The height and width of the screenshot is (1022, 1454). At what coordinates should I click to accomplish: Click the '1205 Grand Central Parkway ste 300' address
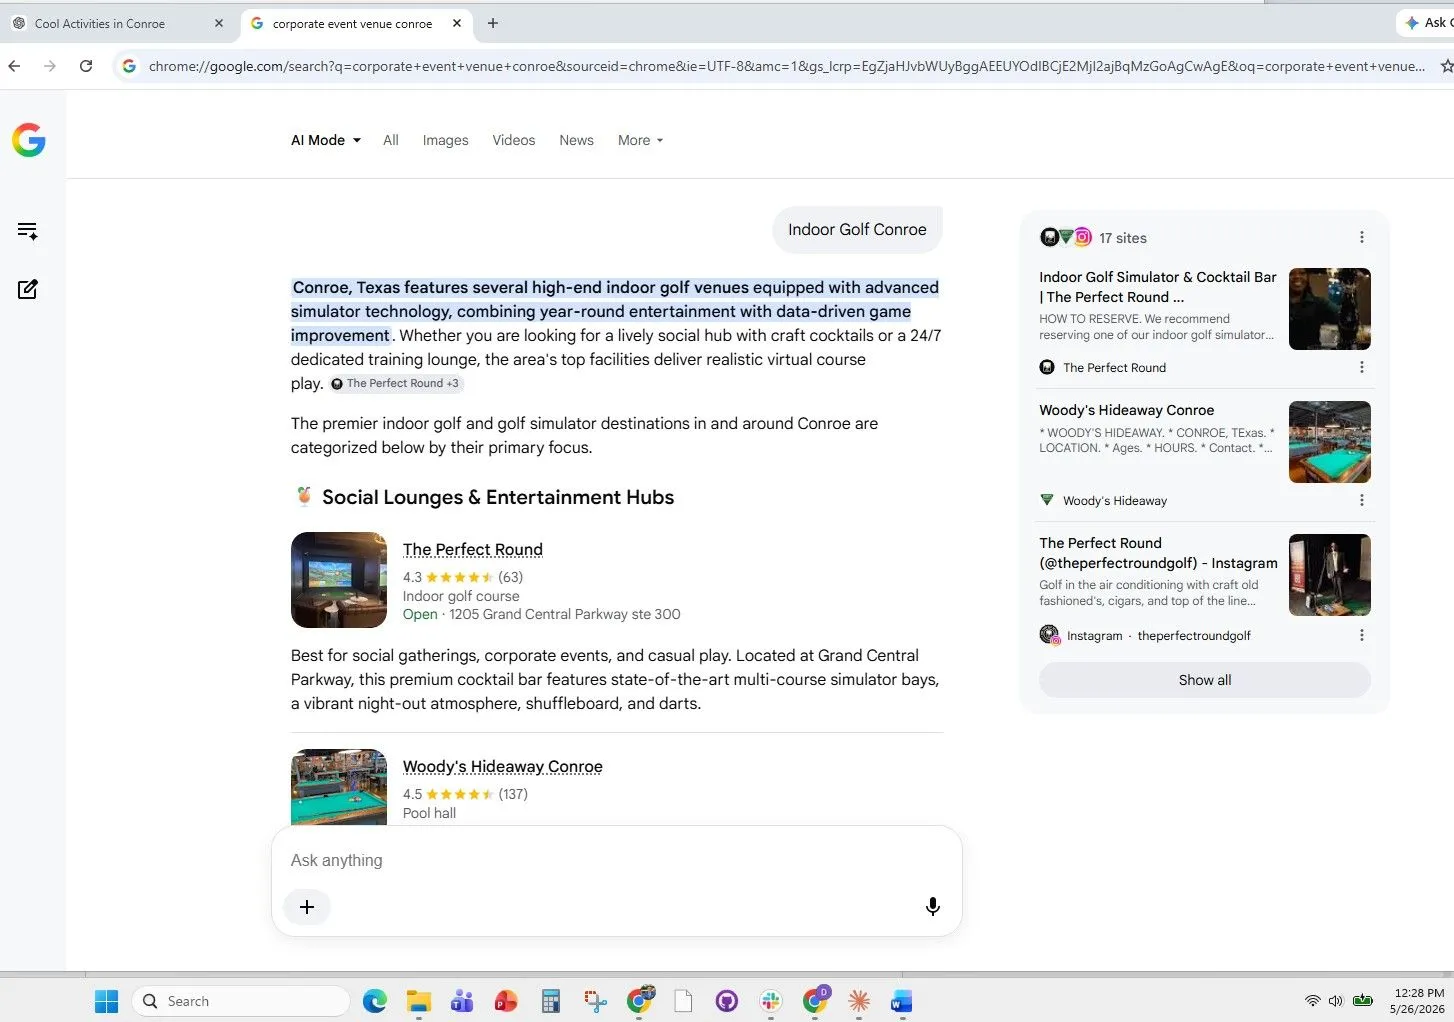click(x=565, y=614)
